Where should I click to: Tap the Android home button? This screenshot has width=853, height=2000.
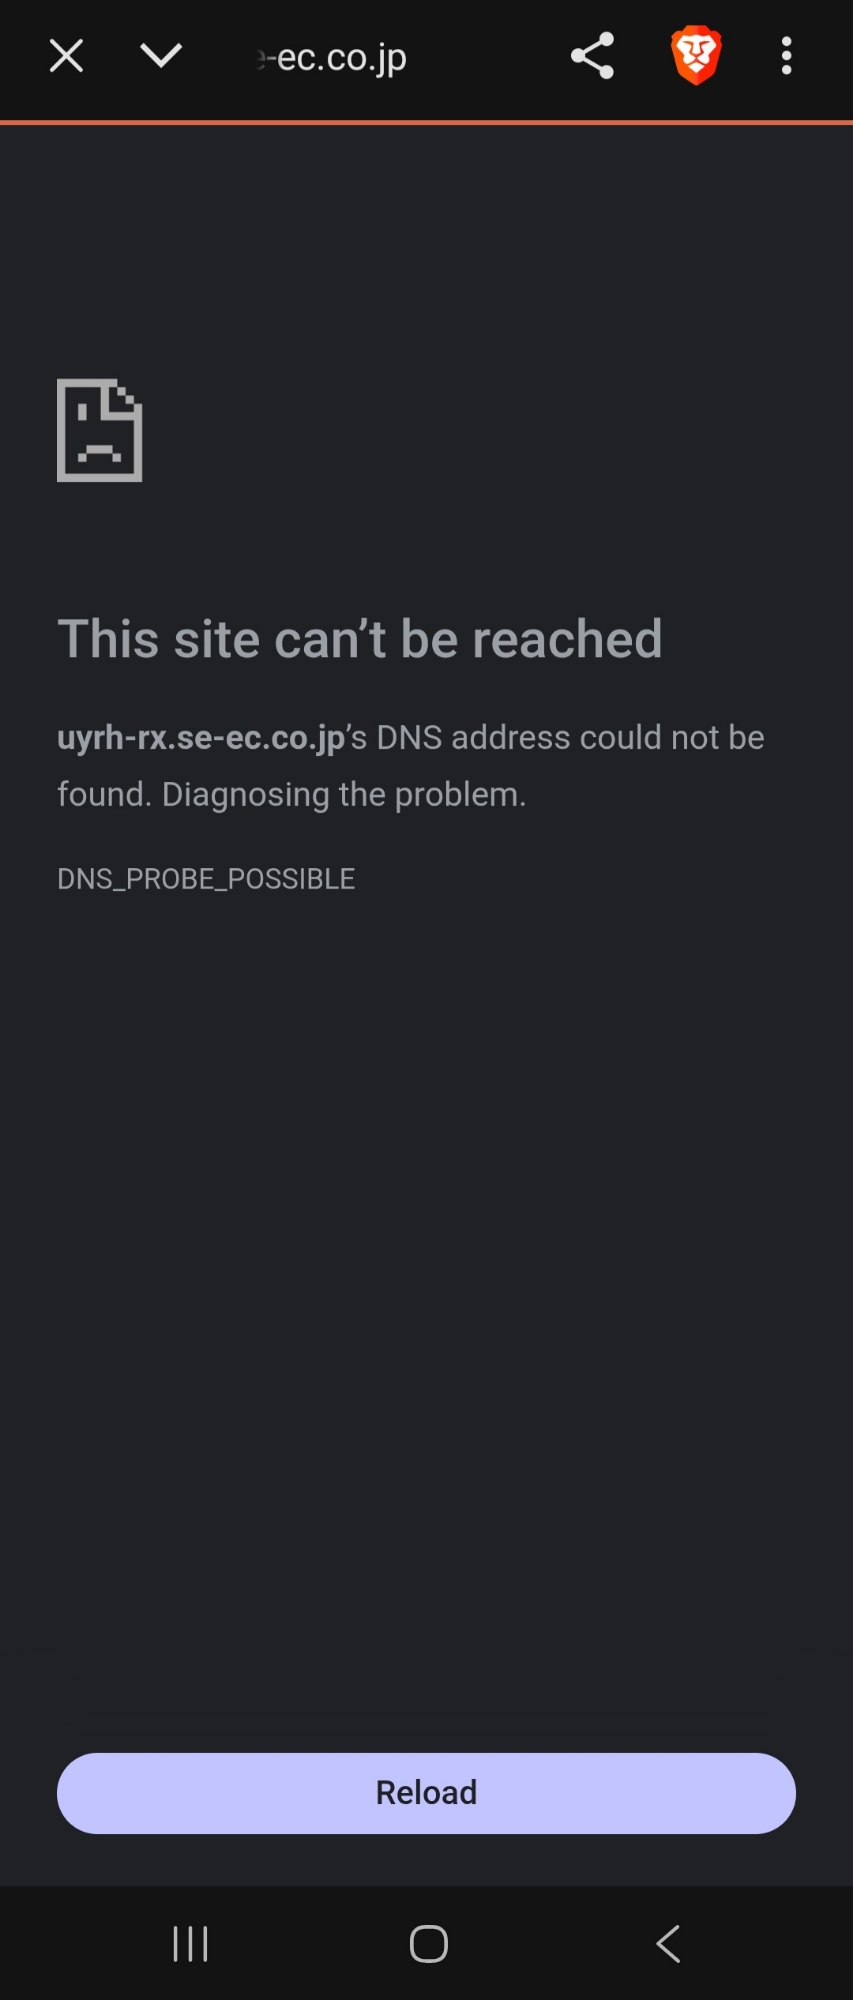(x=428, y=1944)
